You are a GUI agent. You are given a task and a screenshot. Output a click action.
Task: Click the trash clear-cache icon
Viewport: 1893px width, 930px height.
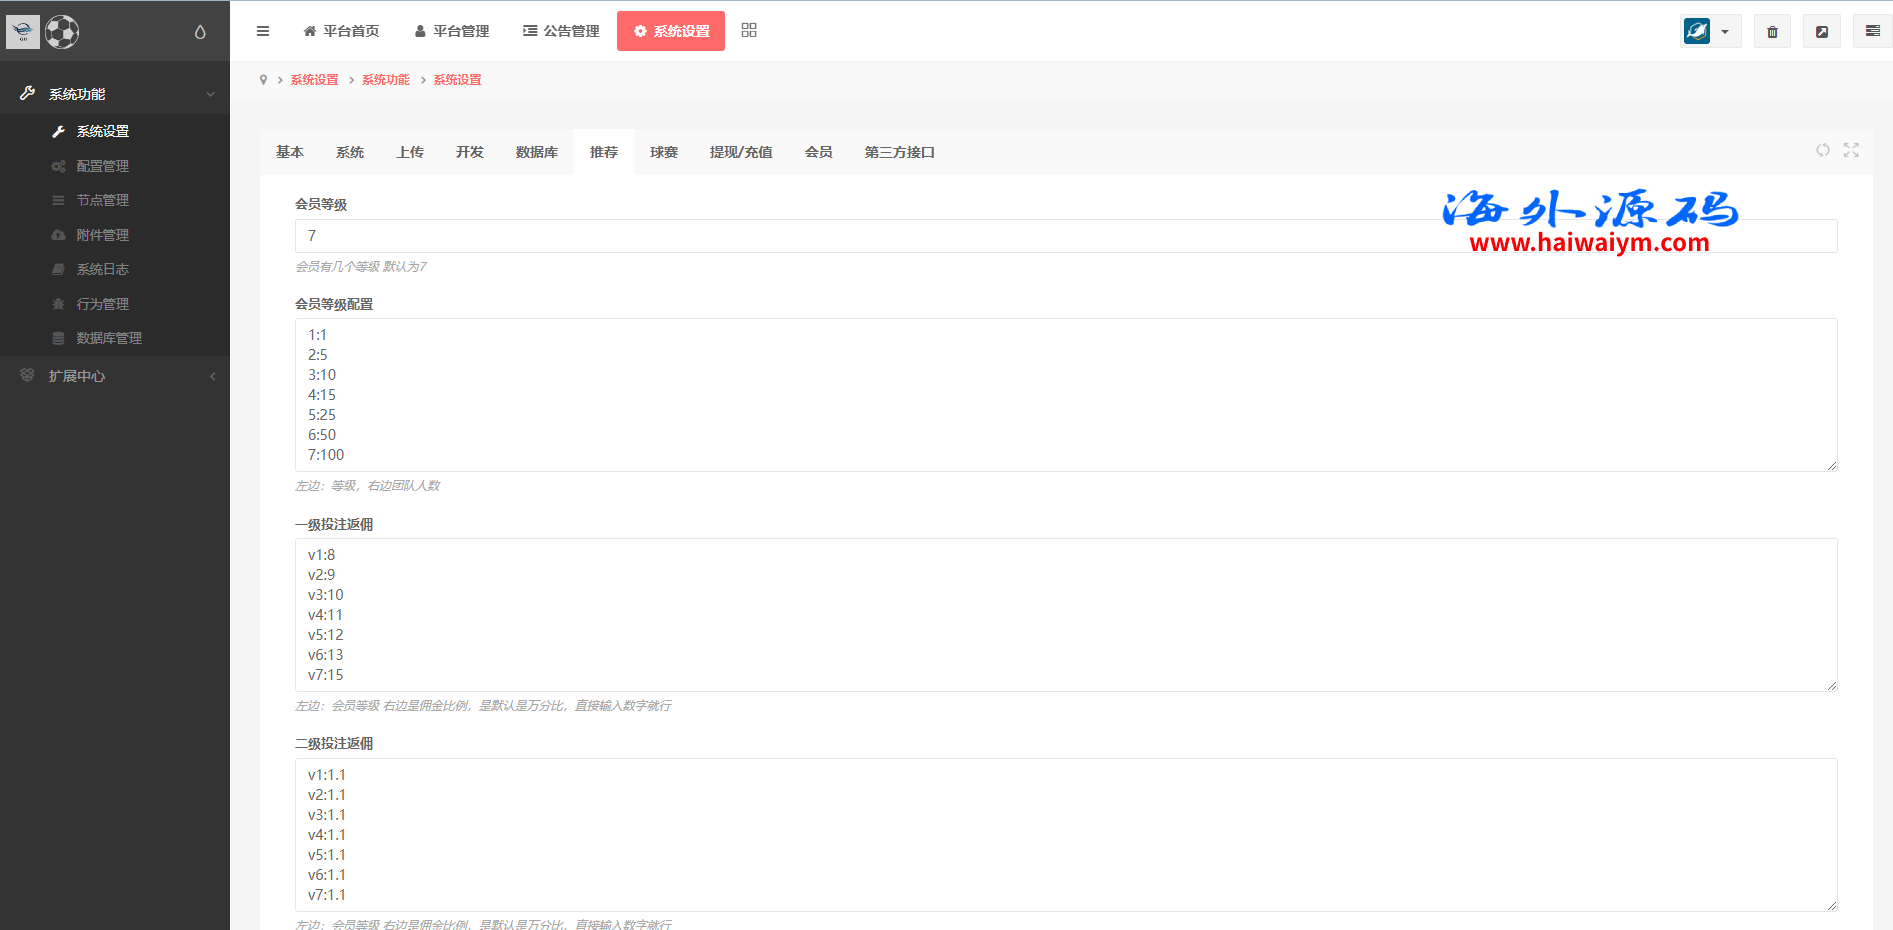(x=1772, y=32)
